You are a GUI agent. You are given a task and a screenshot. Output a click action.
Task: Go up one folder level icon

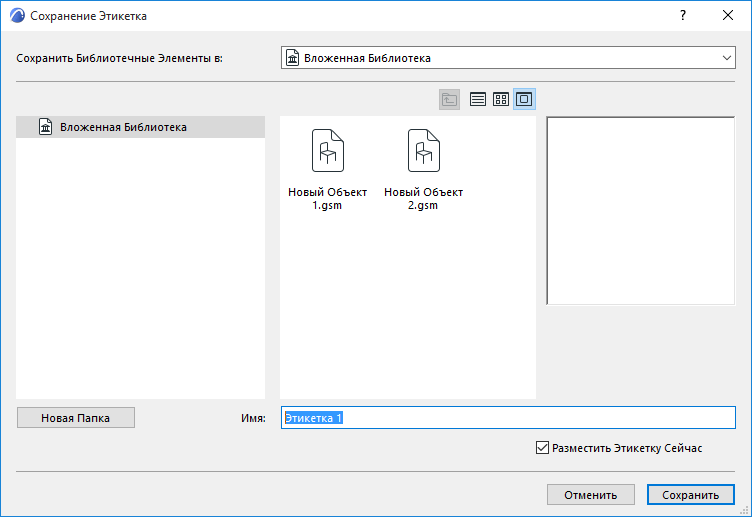449,99
